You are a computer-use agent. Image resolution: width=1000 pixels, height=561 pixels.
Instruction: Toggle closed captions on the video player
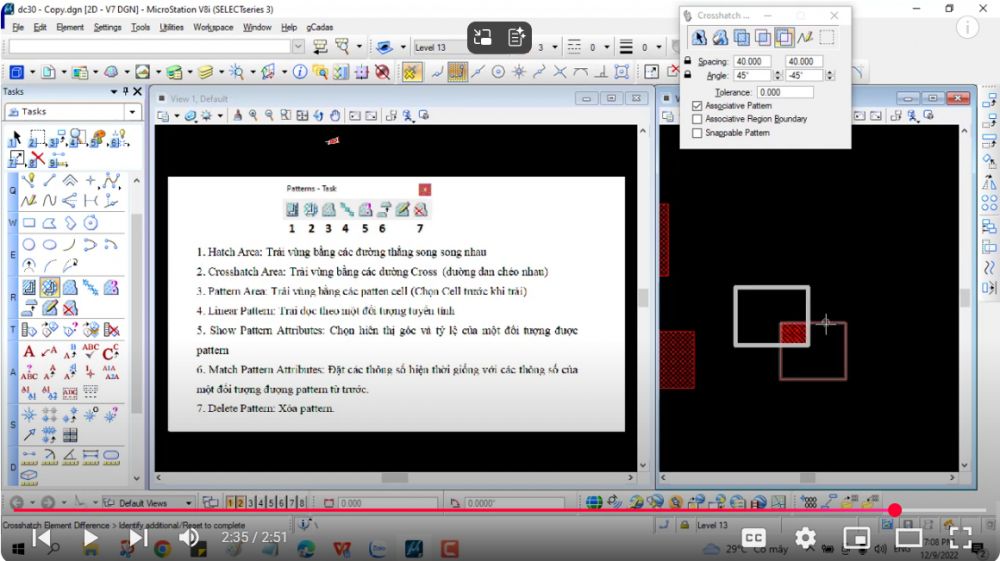pyautogui.click(x=754, y=538)
